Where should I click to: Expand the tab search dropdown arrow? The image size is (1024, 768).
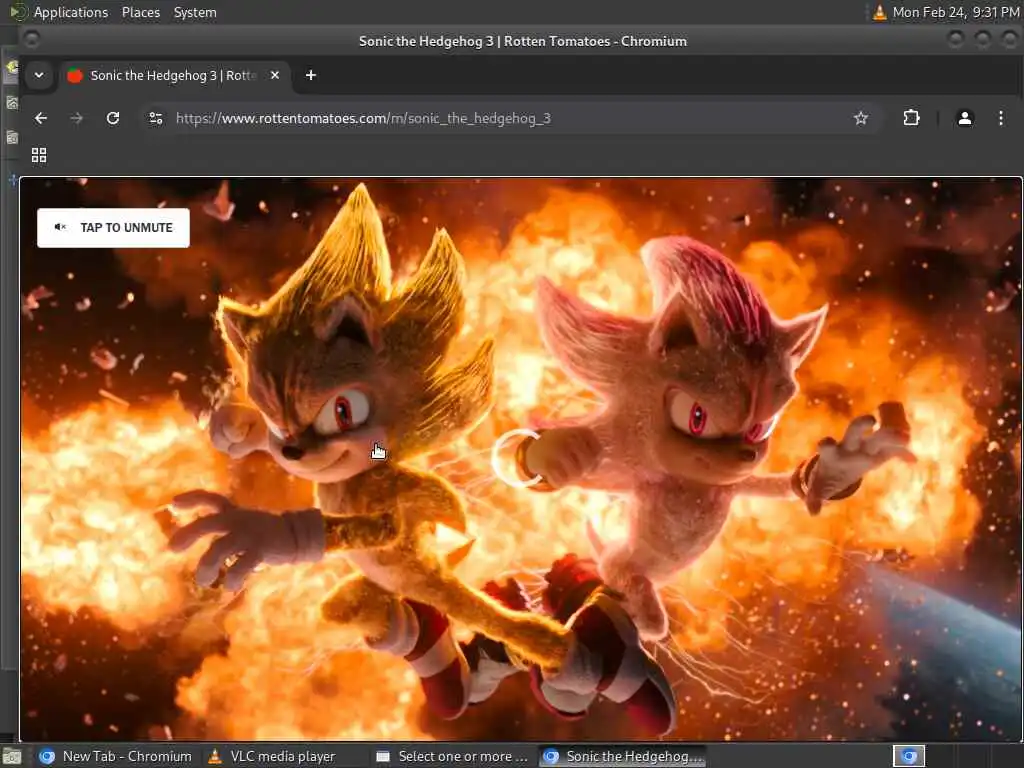[x=39, y=75]
